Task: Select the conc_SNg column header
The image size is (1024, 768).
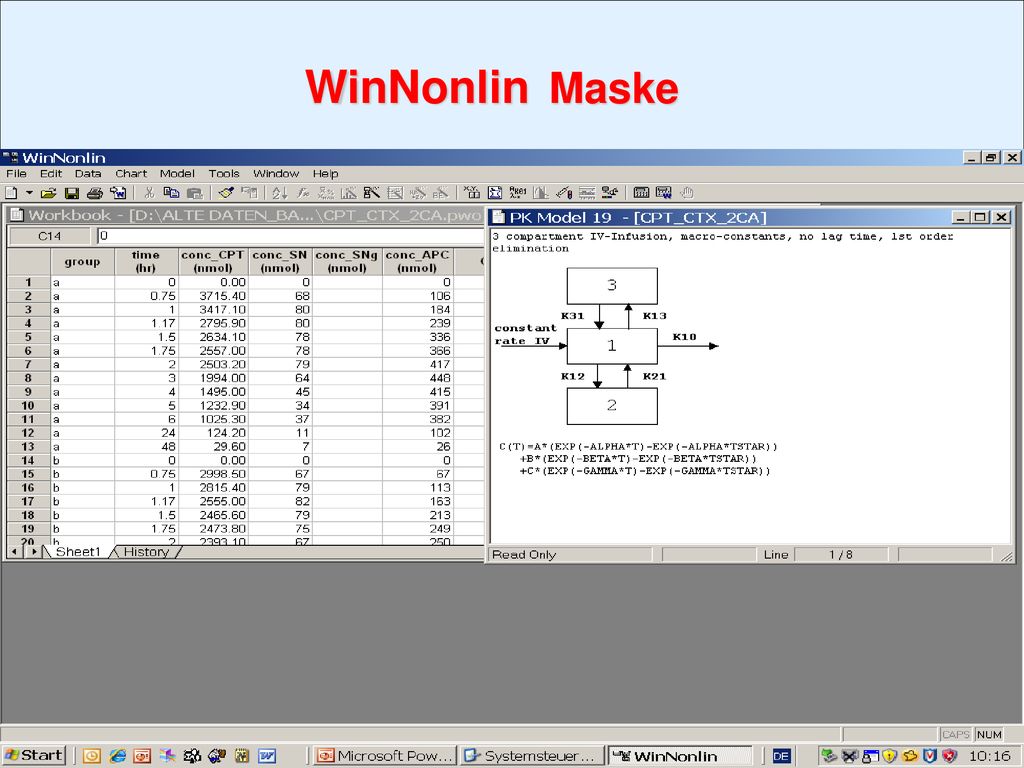Action: (347, 261)
